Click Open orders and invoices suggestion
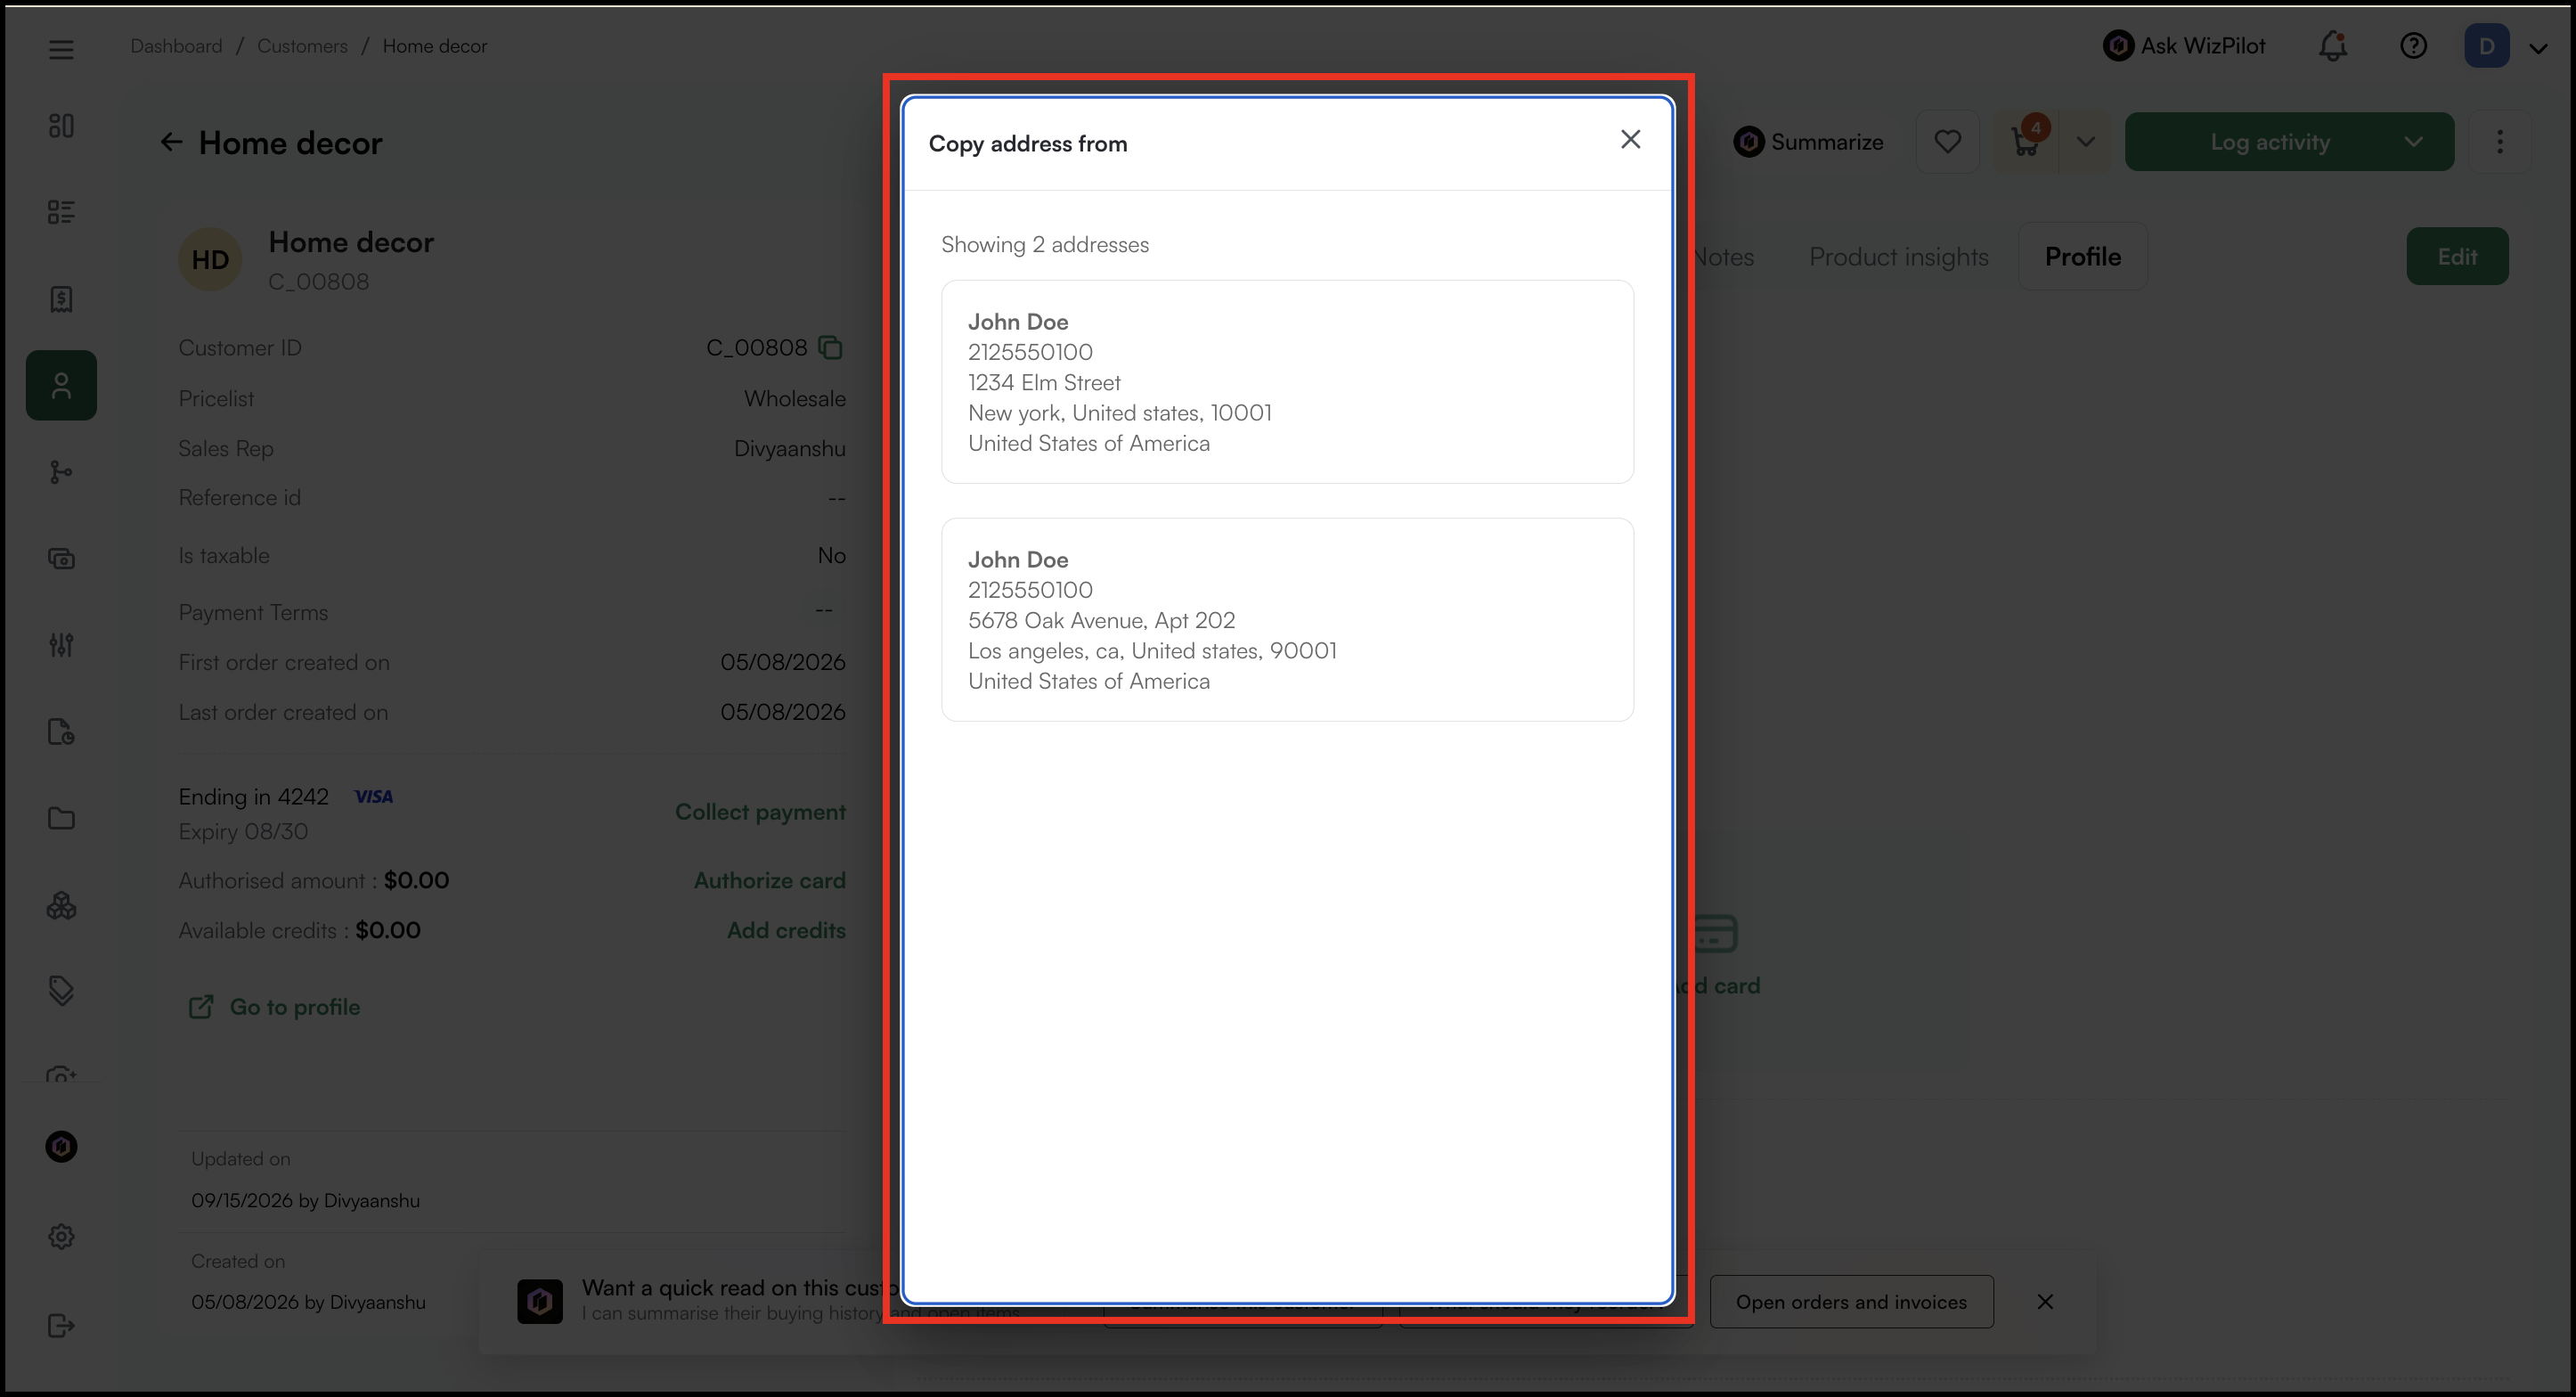The image size is (2576, 1397). 1851,1302
